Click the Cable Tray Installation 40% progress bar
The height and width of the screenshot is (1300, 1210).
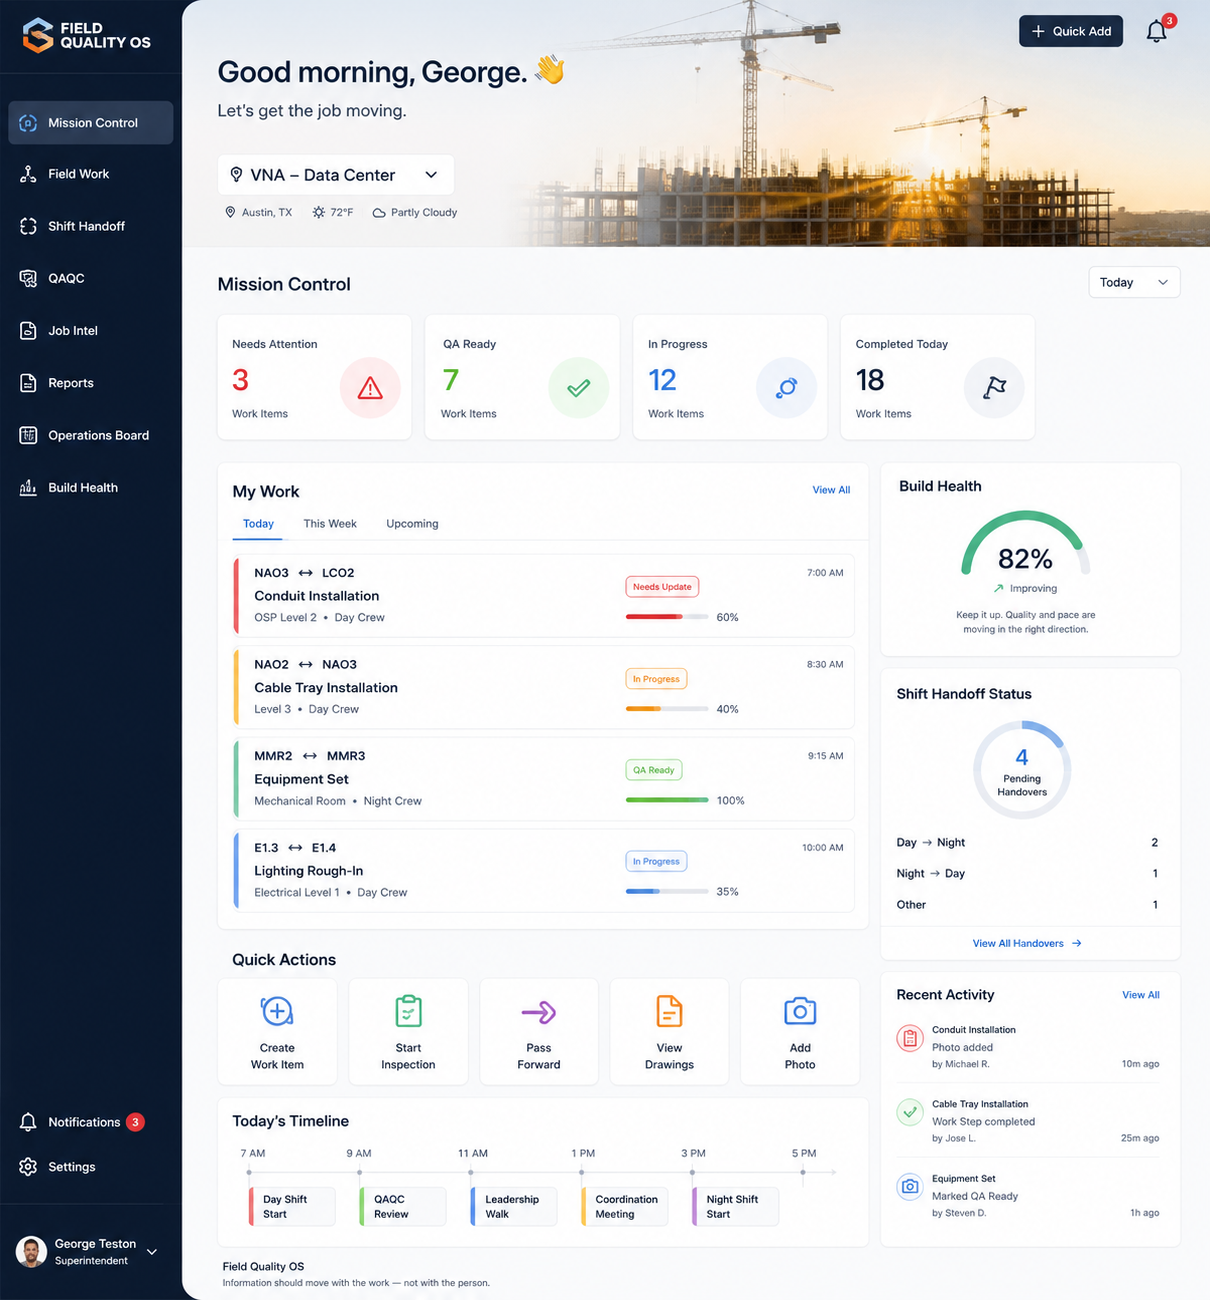667,709
